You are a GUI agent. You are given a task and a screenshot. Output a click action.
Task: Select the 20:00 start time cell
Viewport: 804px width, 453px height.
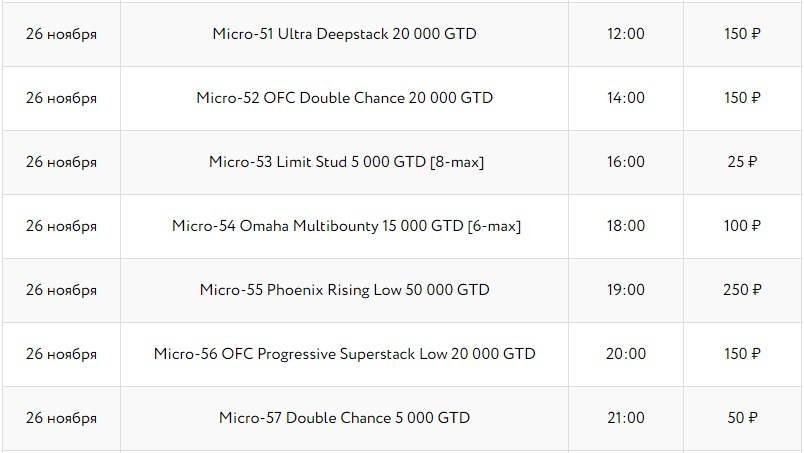click(625, 354)
